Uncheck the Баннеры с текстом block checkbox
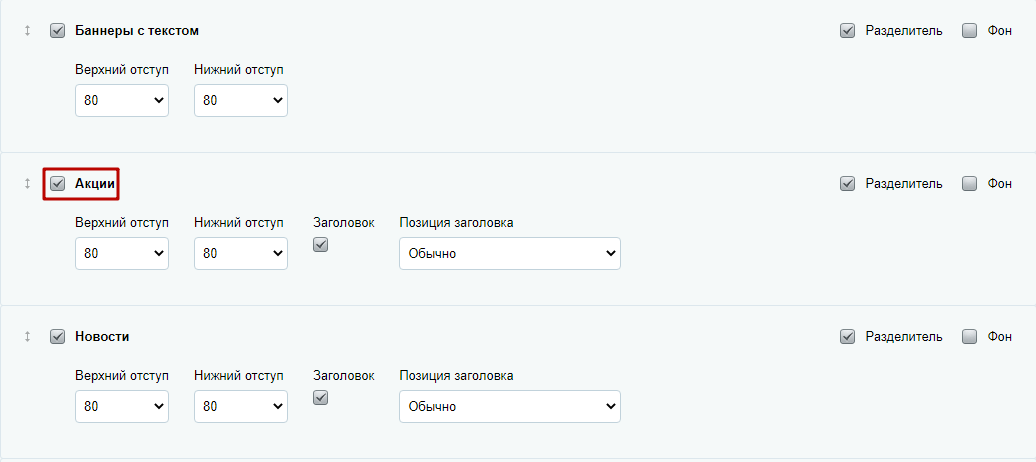The image size is (1036, 462). 57,31
